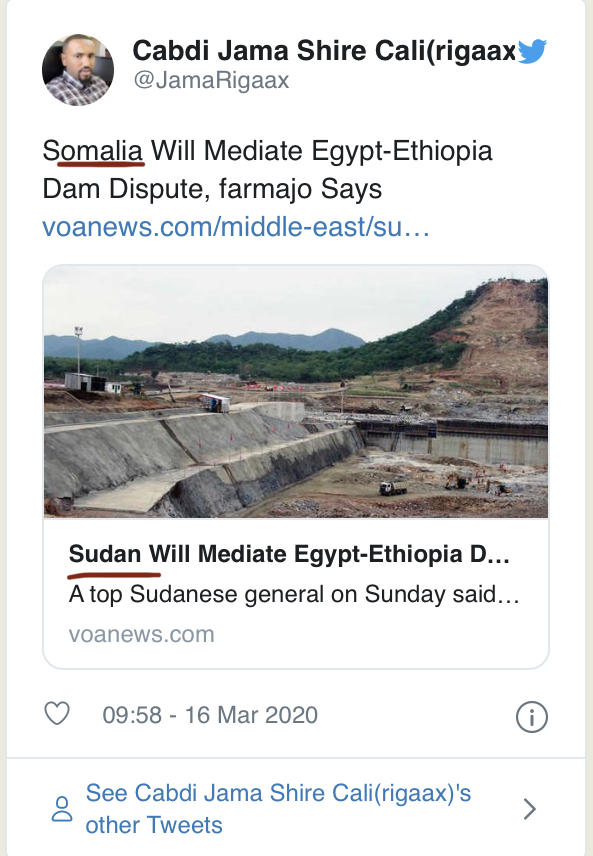This screenshot has height=856, width=593.
Task: Click the voanews.com domain in the card
Action: [x=141, y=634]
